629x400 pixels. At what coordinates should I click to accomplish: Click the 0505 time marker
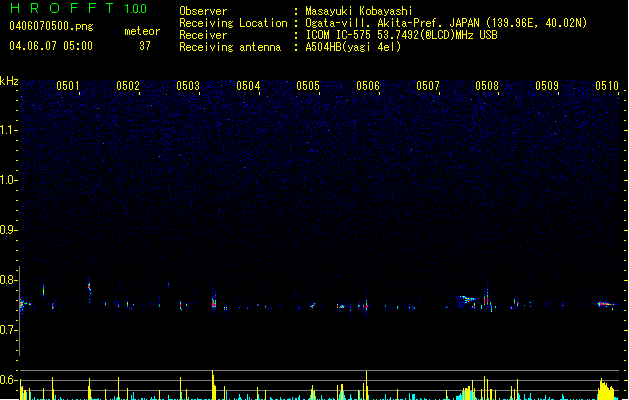308,86
